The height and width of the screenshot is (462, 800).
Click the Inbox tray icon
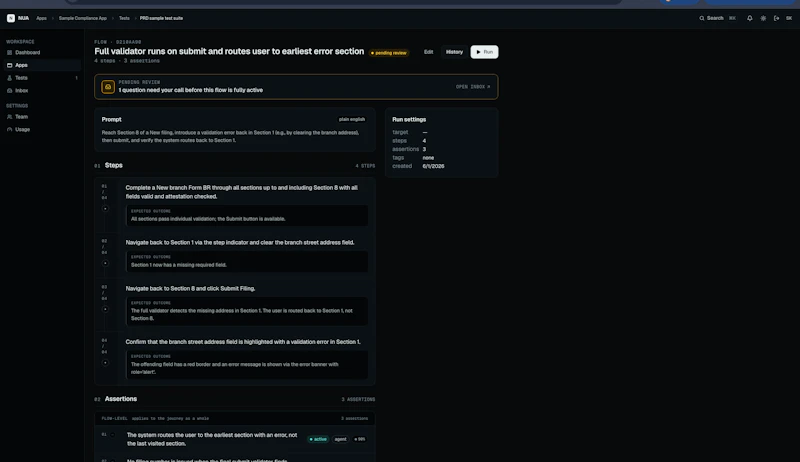[x=9, y=90]
